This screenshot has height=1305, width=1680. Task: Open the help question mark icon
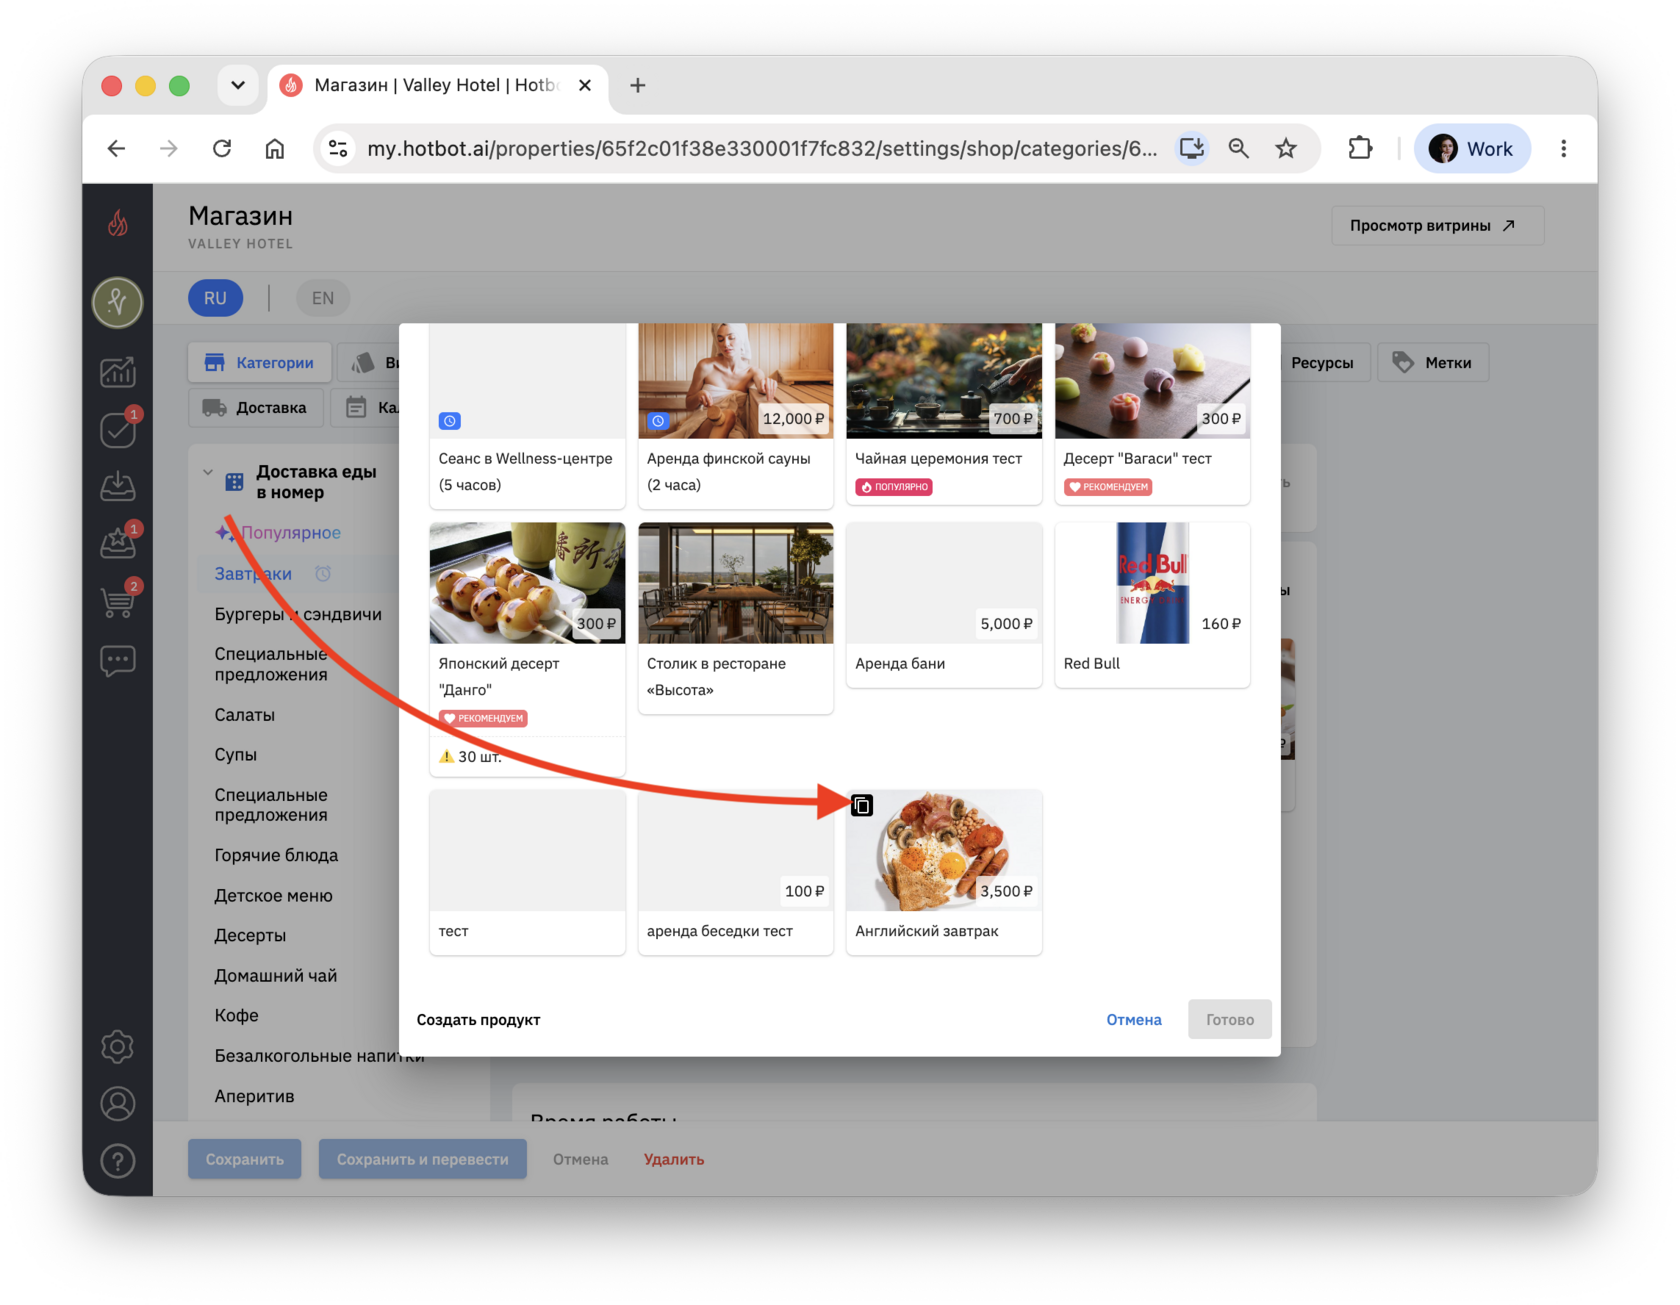coord(118,1161)
